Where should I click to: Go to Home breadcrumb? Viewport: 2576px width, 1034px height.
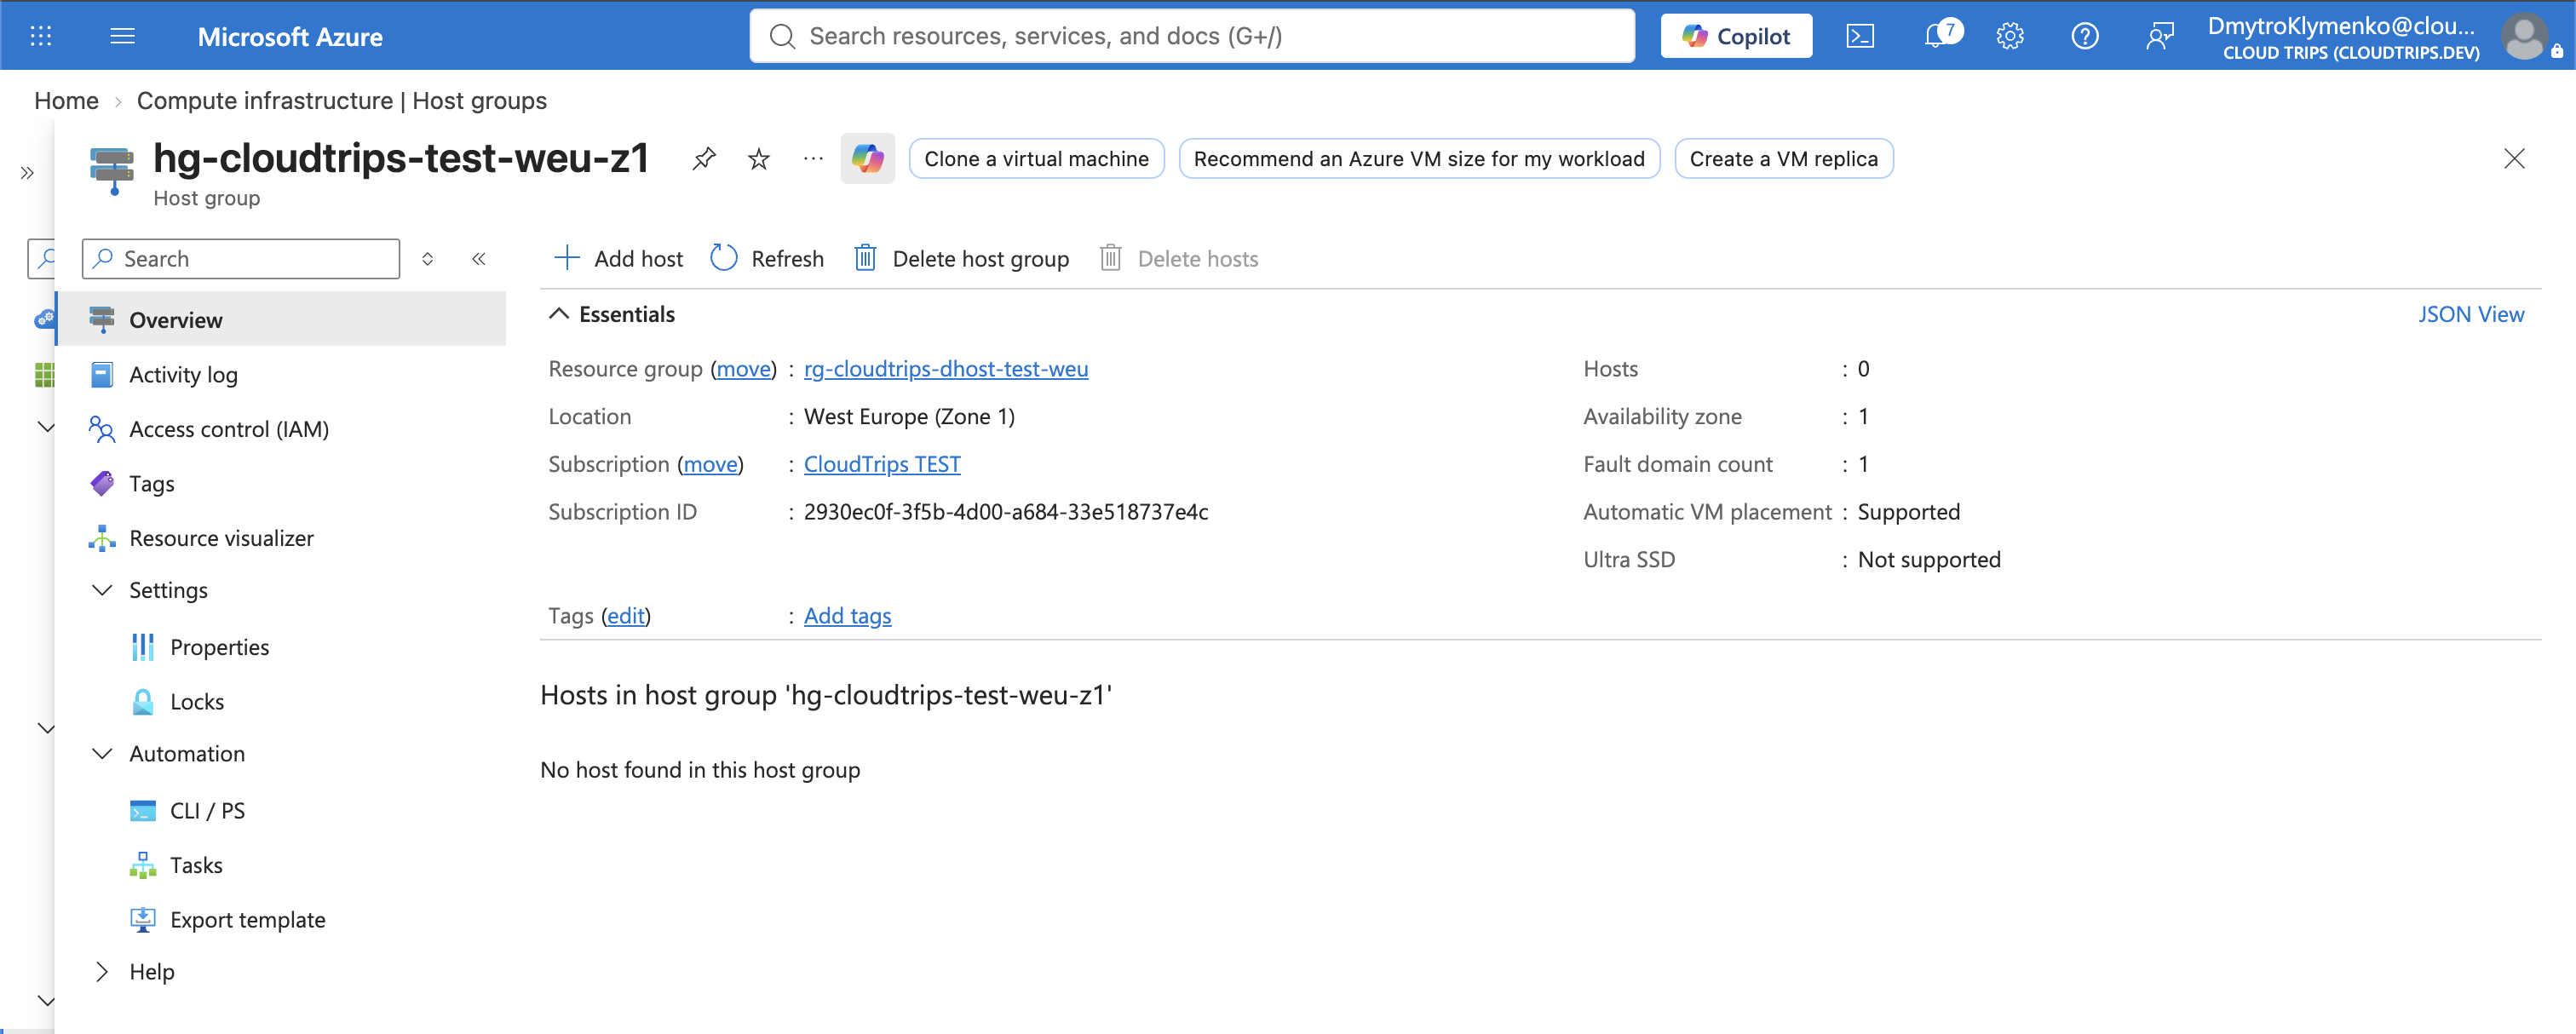[x=66, y=101]
